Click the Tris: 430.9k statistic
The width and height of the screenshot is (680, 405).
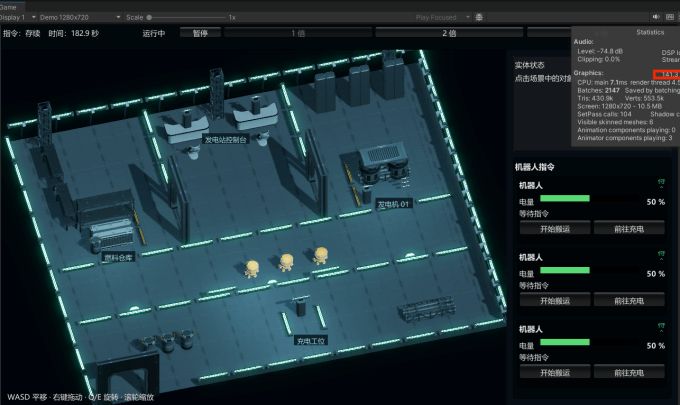pos(595,98)
